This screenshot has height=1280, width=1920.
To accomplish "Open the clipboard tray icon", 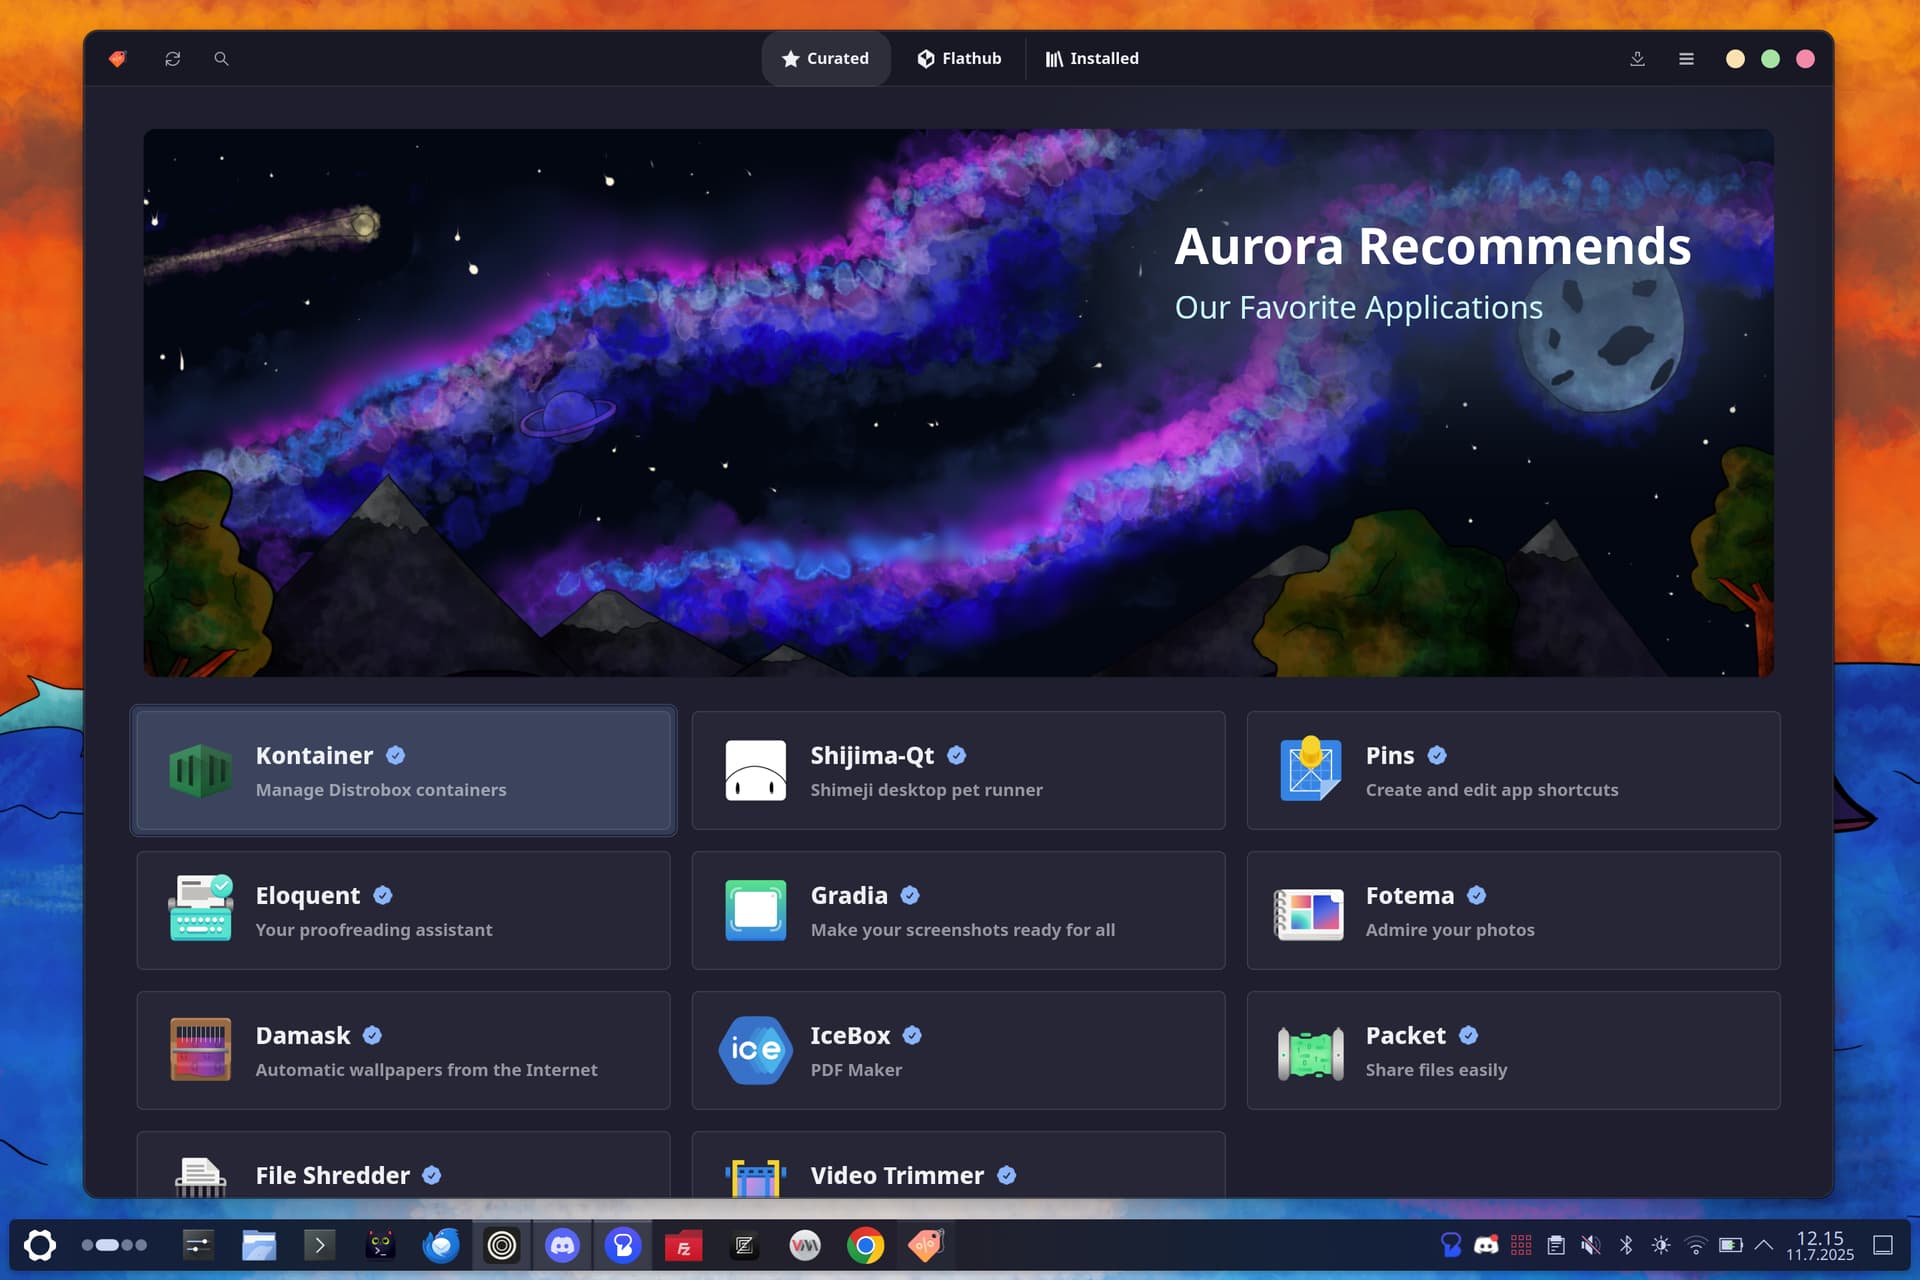I will coord(1556,1245).
